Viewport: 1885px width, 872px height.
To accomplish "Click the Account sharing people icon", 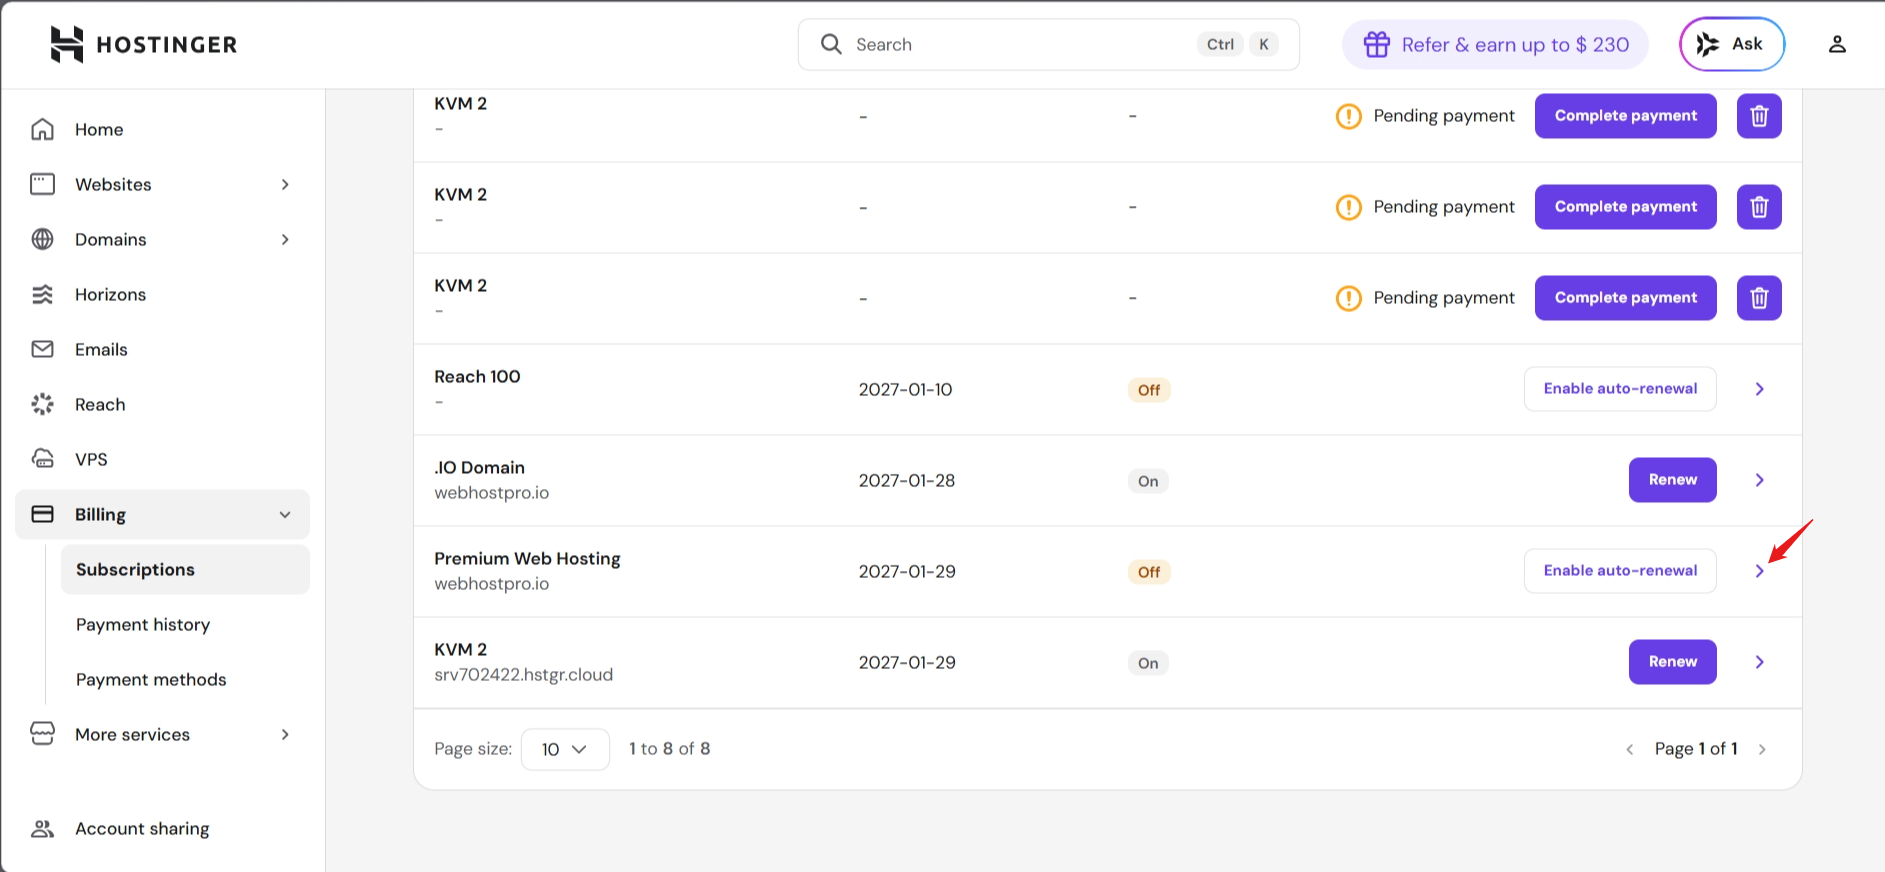I will [42, 828].
